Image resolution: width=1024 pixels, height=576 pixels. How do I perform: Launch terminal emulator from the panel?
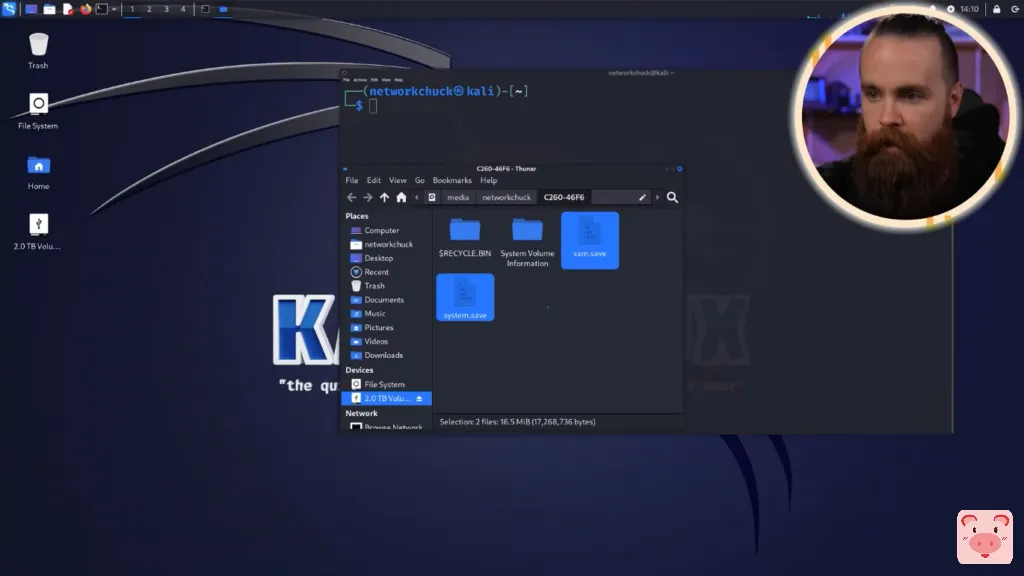(102, 9)
